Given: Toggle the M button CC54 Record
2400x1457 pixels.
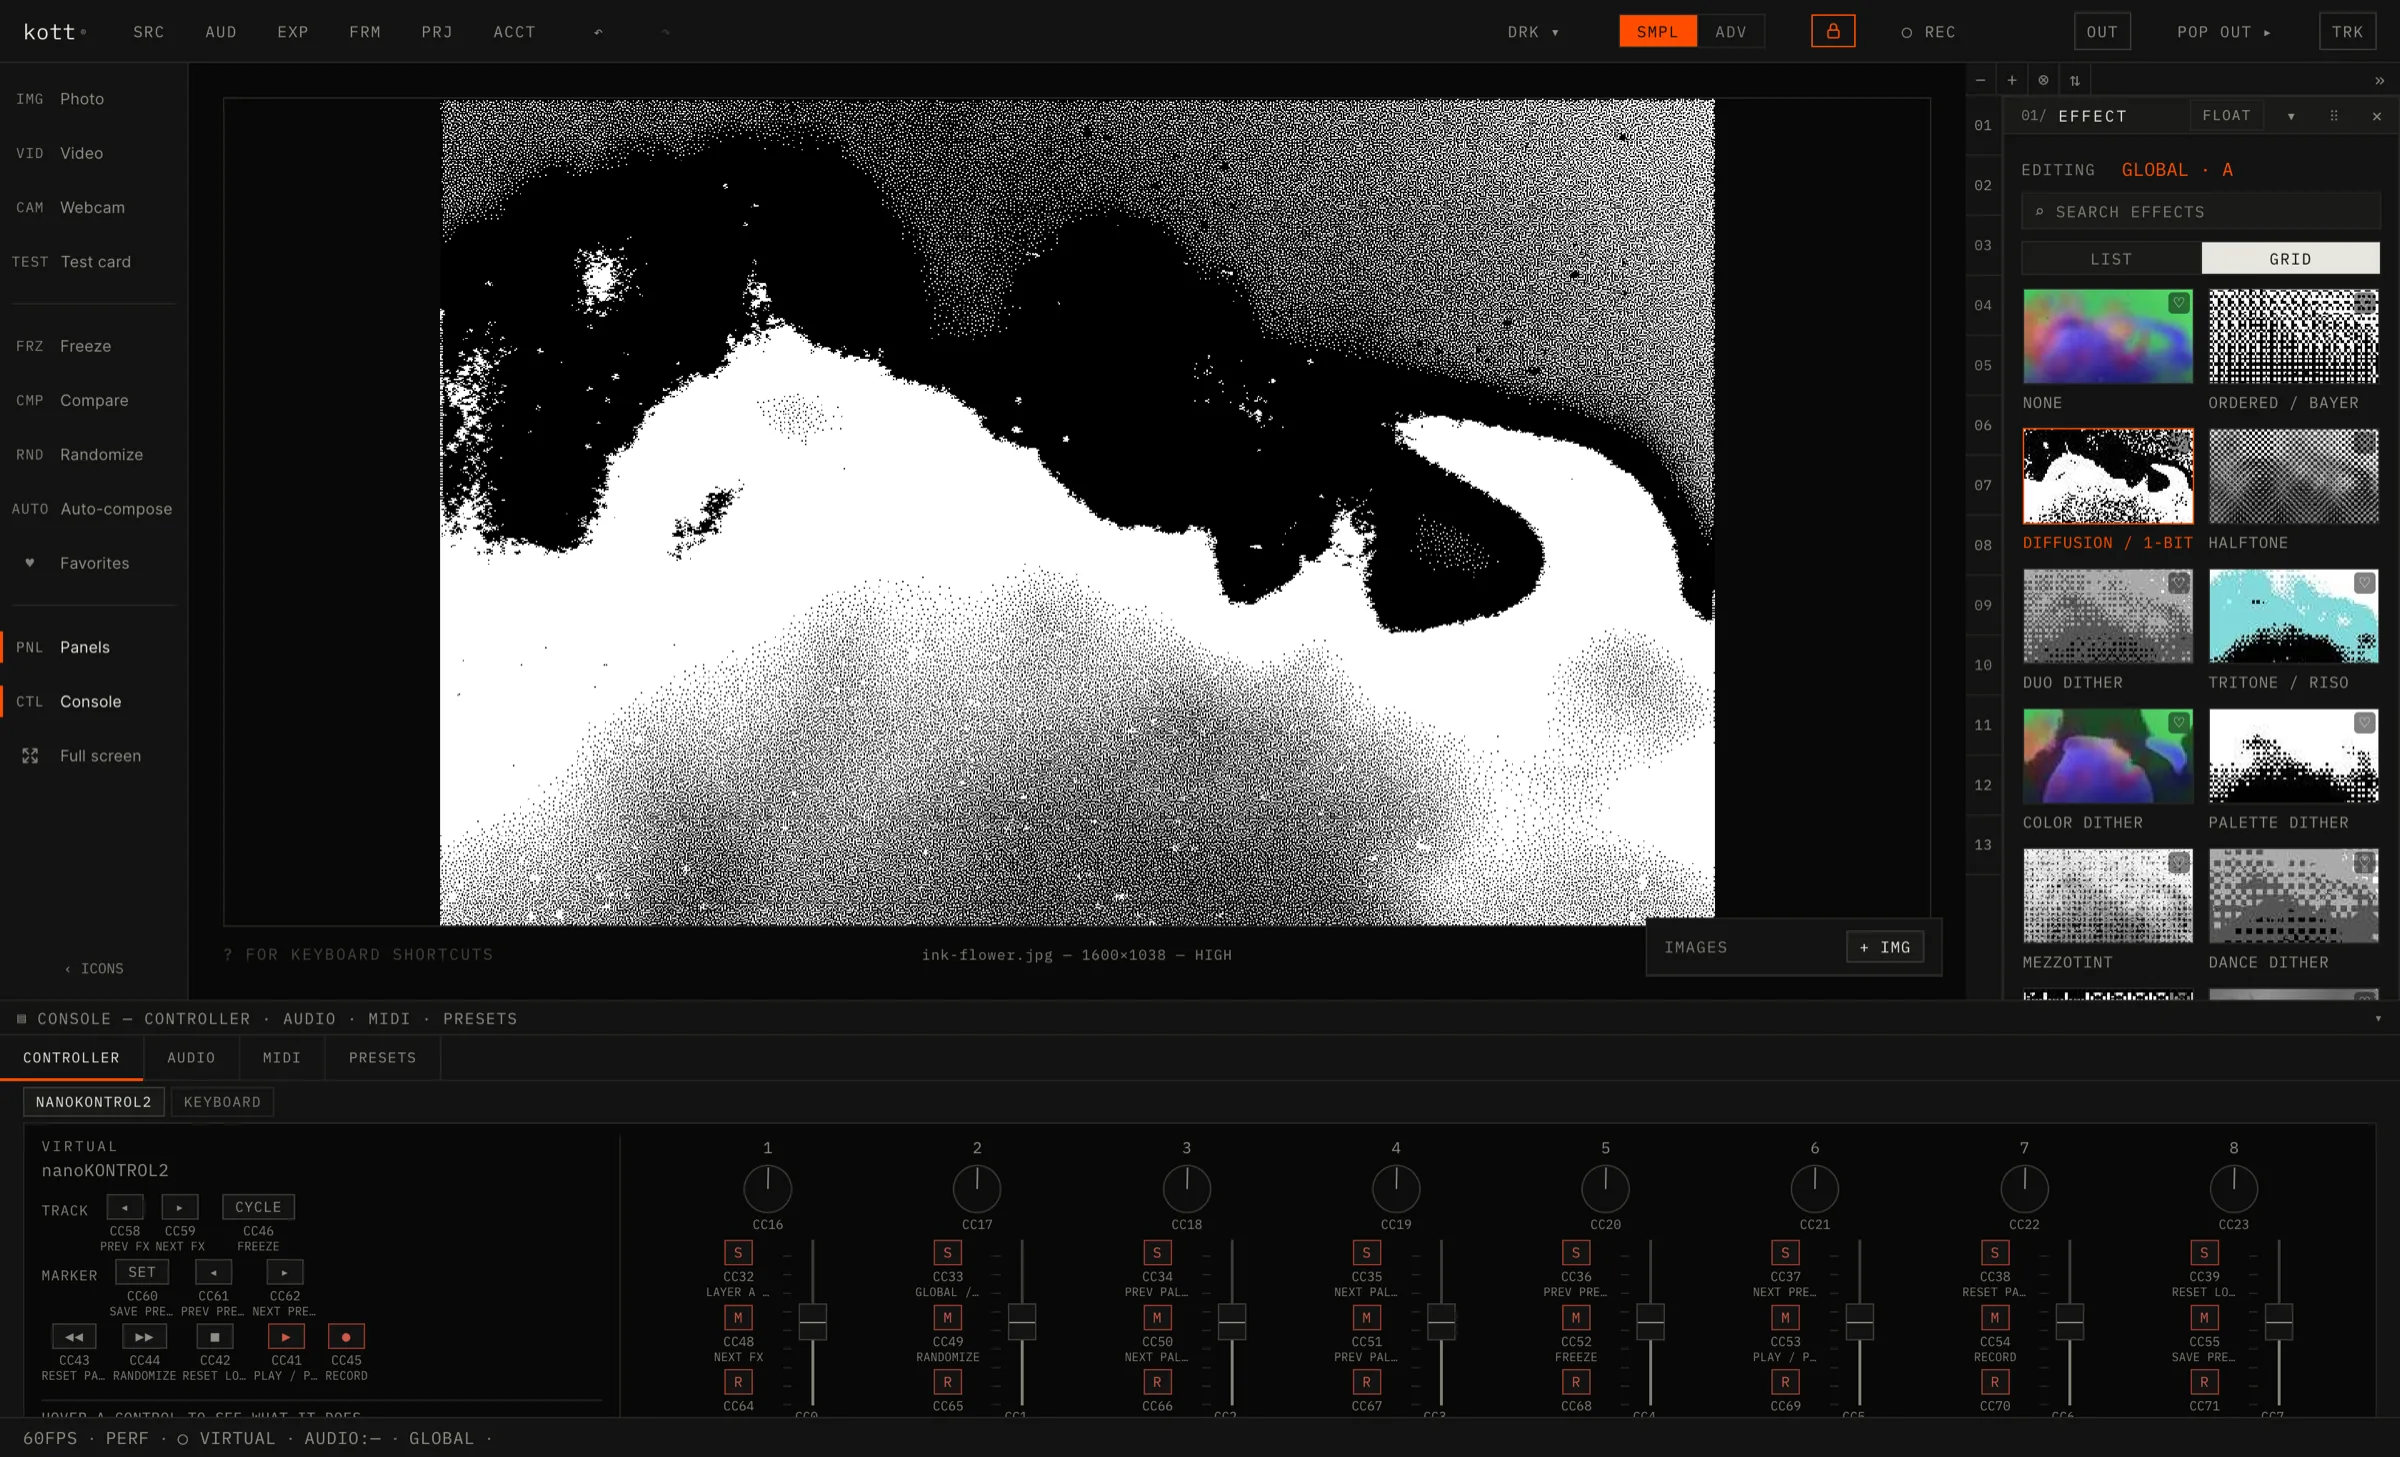Looking at the screenshot, I should point(1995,1318).
